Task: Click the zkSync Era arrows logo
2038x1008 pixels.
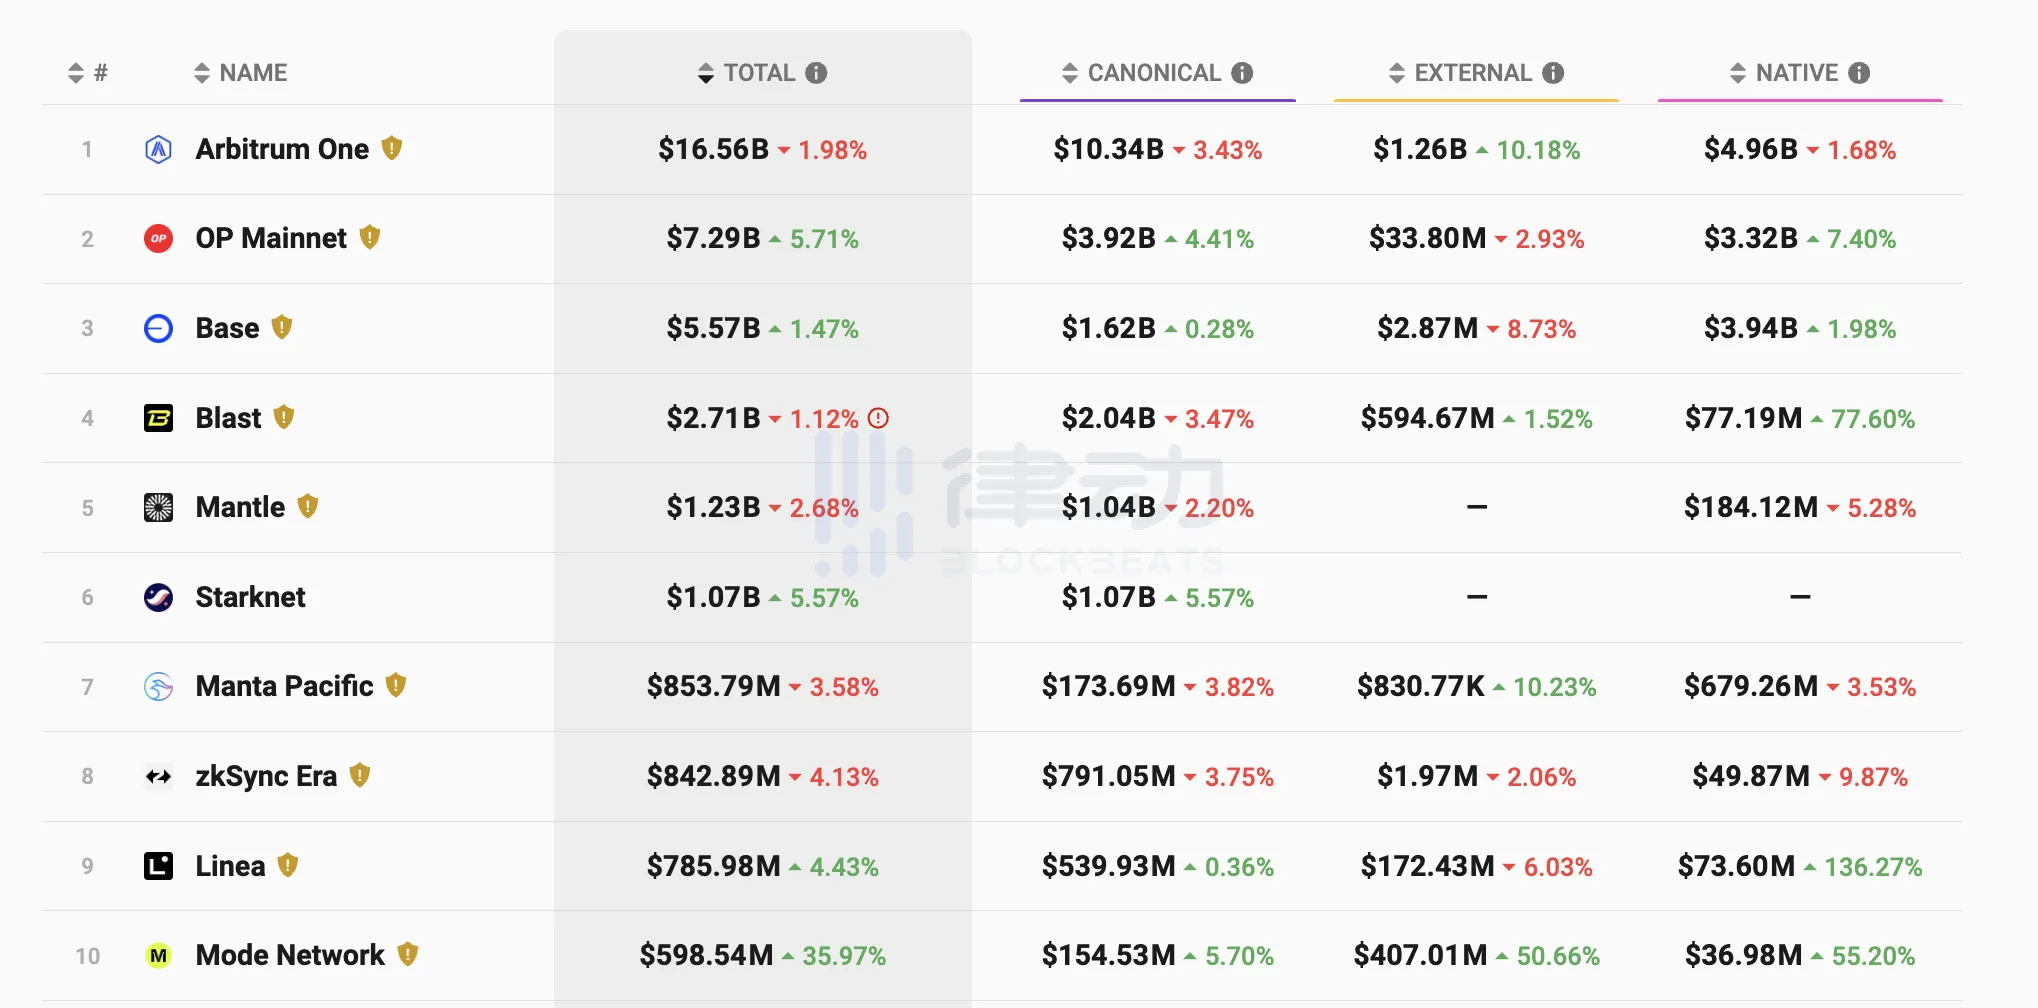Action: [158, 776]
